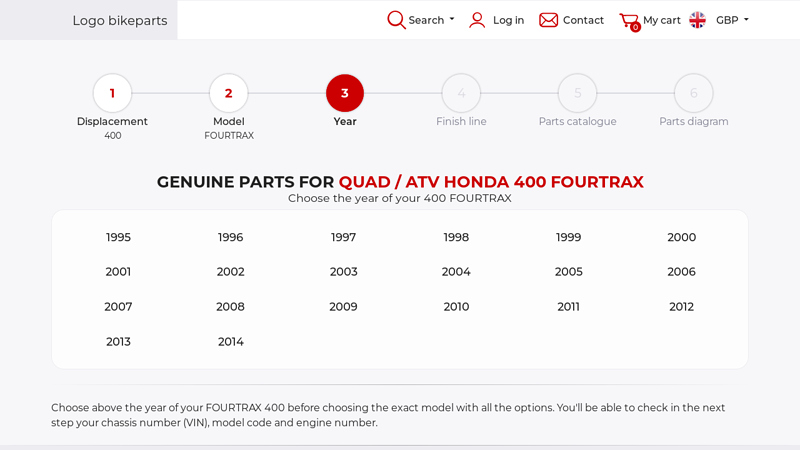Select the 2009 model year
The height and width of the screenshot is (450, 800).
(343, 307)
